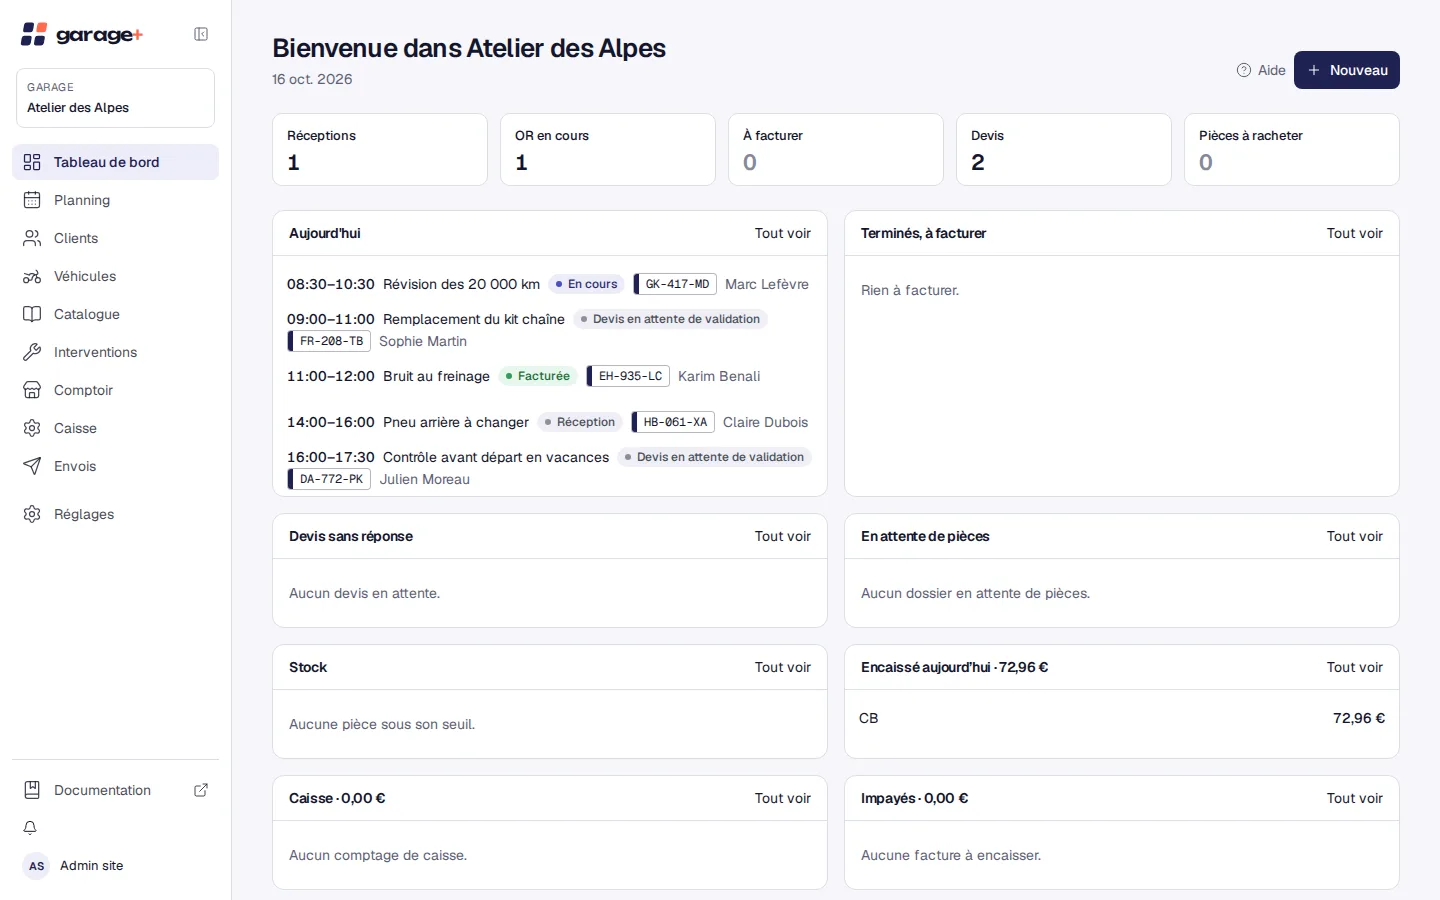Open the Admin site user menu

click(x=115, y=866)
